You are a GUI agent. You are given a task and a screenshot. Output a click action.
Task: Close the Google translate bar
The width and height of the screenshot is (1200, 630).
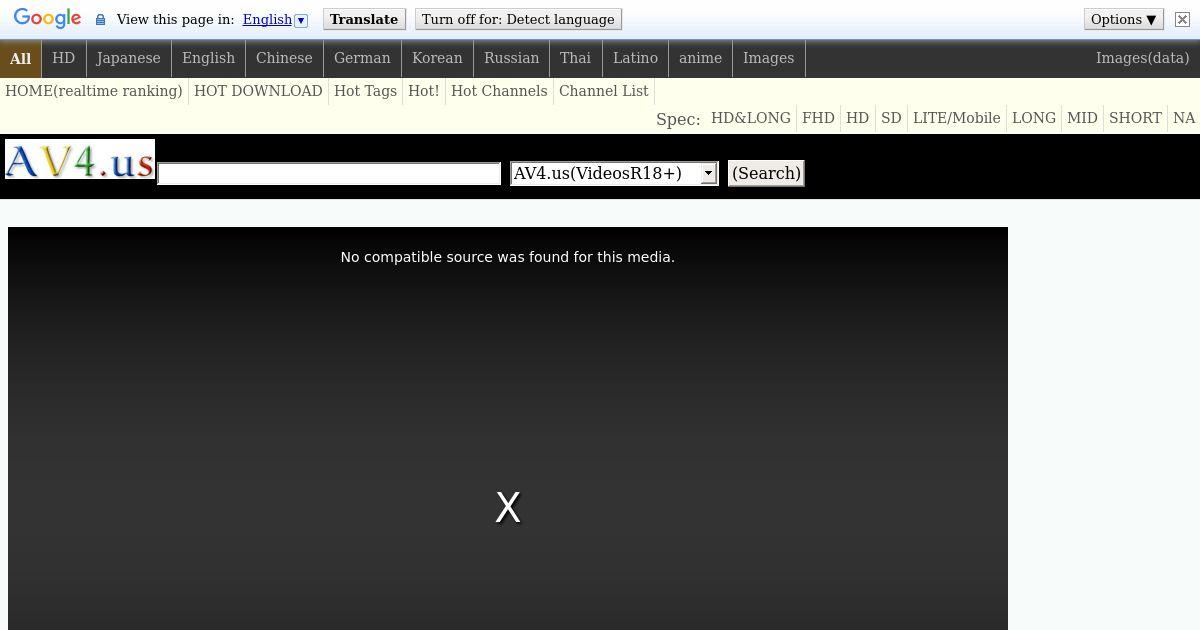(x=1182, y=19)
